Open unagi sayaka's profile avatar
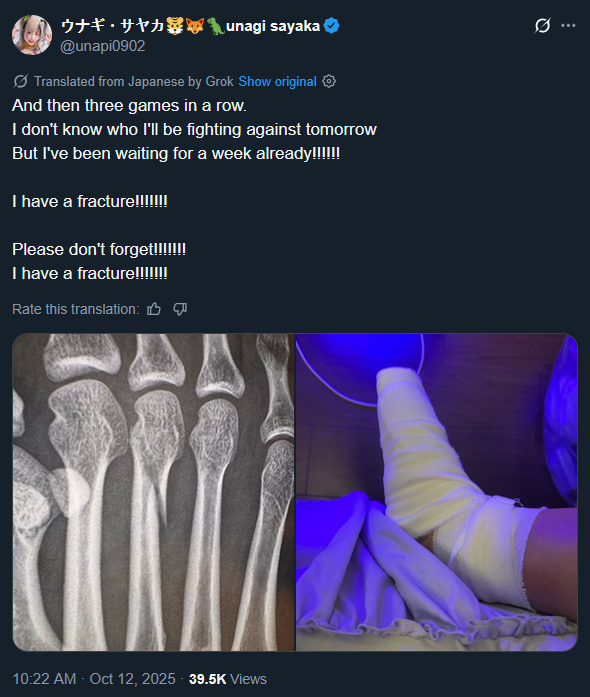This screenshot has width=590, height=697. point(32,35)
